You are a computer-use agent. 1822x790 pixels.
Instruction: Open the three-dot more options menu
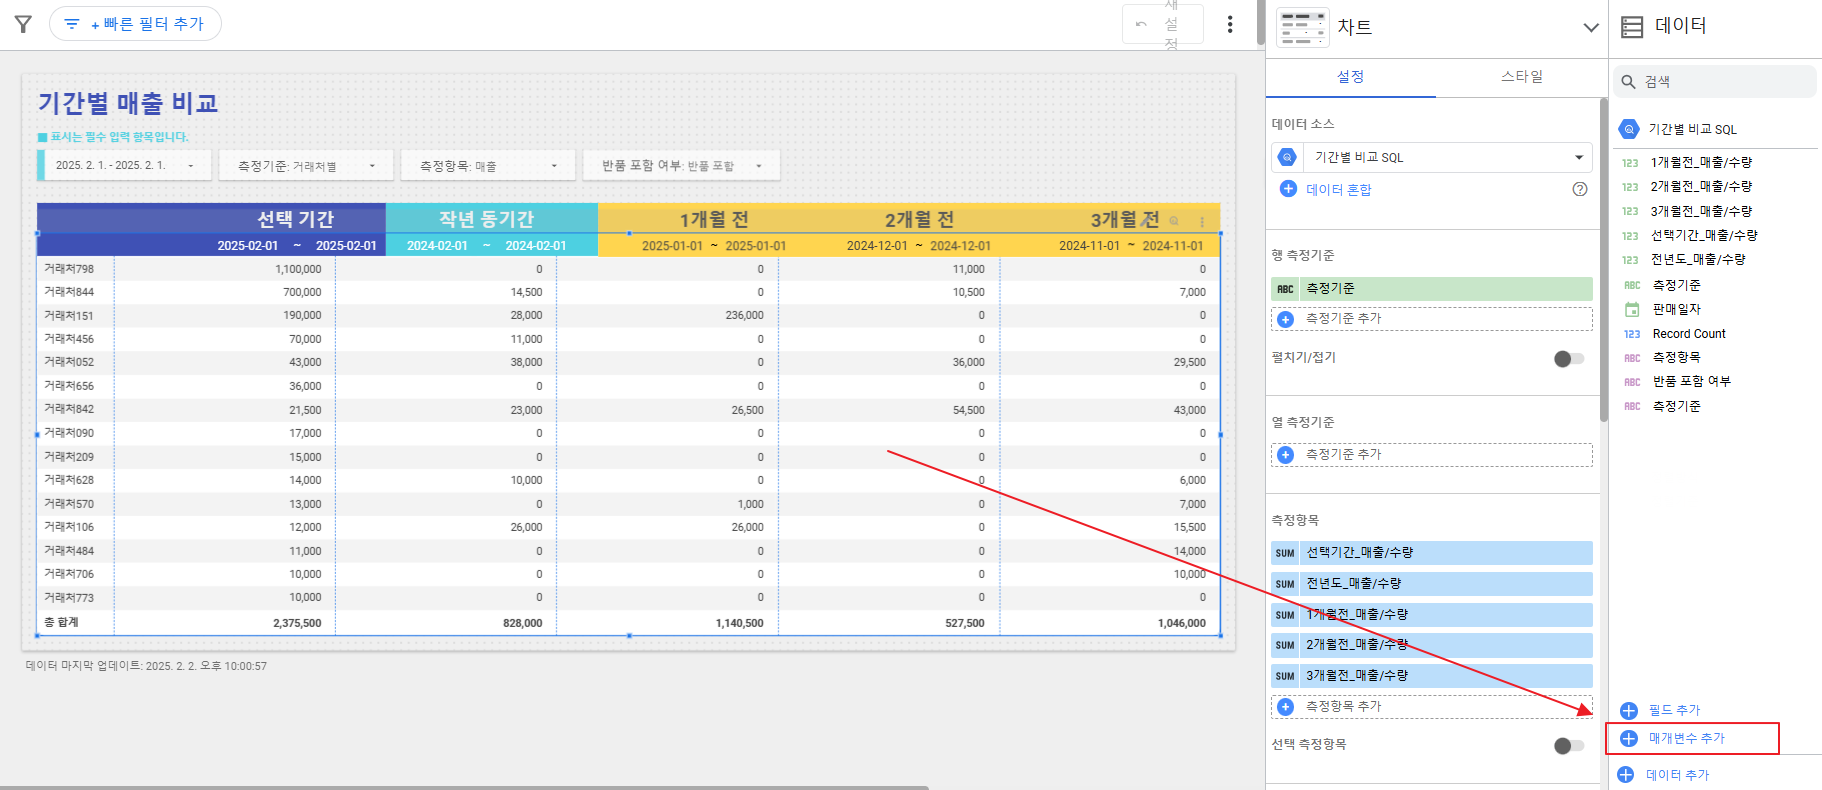click(1230, 24)
